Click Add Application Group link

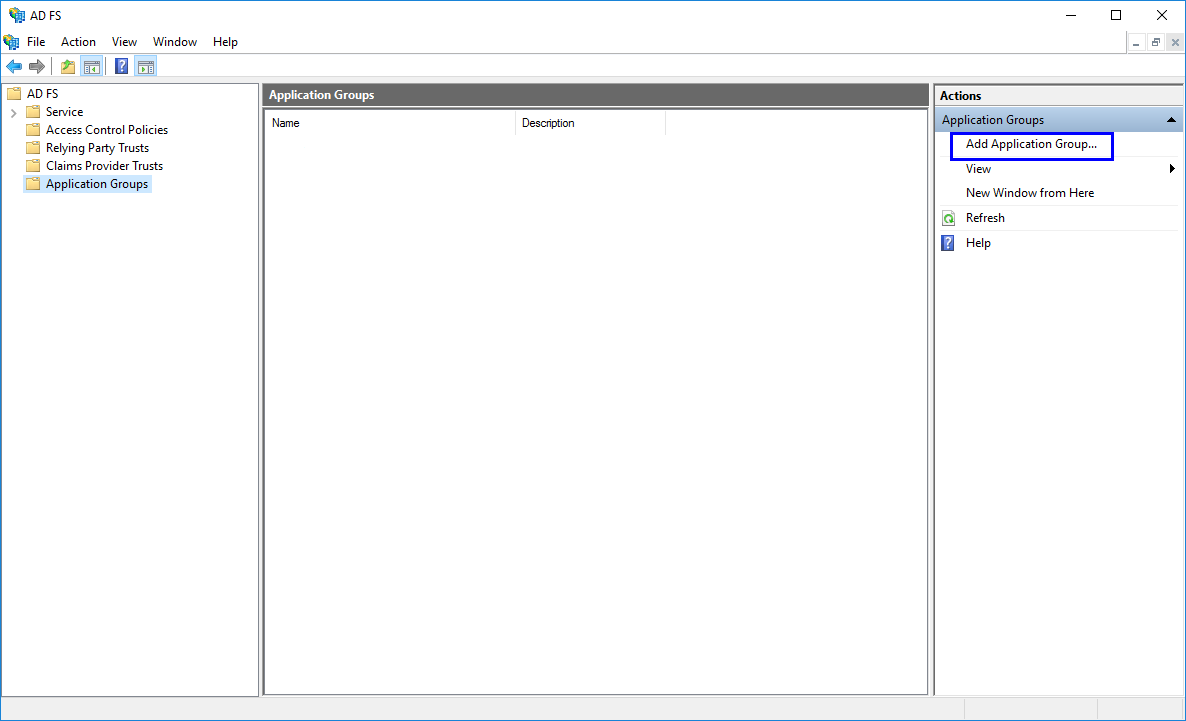[1031, 145]
